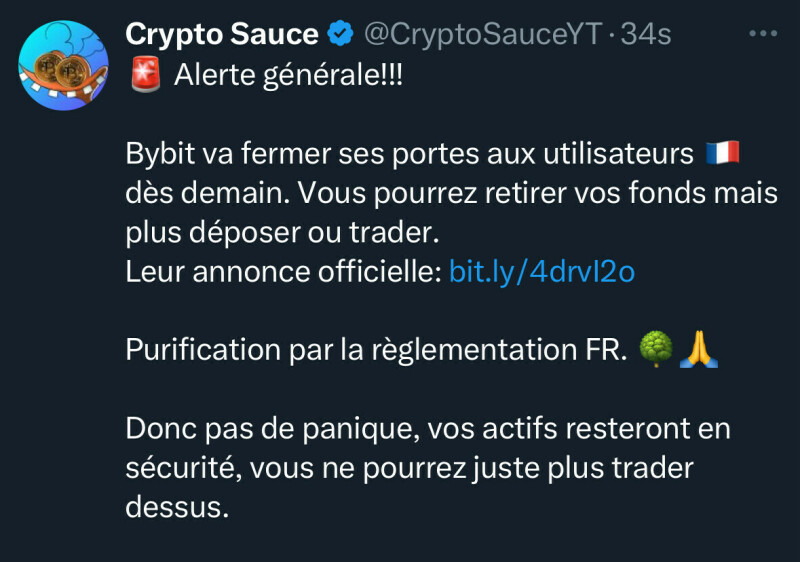Click the line starting "sécurité, vous ne pourrez"
The height and width of the screenshot is (562, 800).
[410, 468]
